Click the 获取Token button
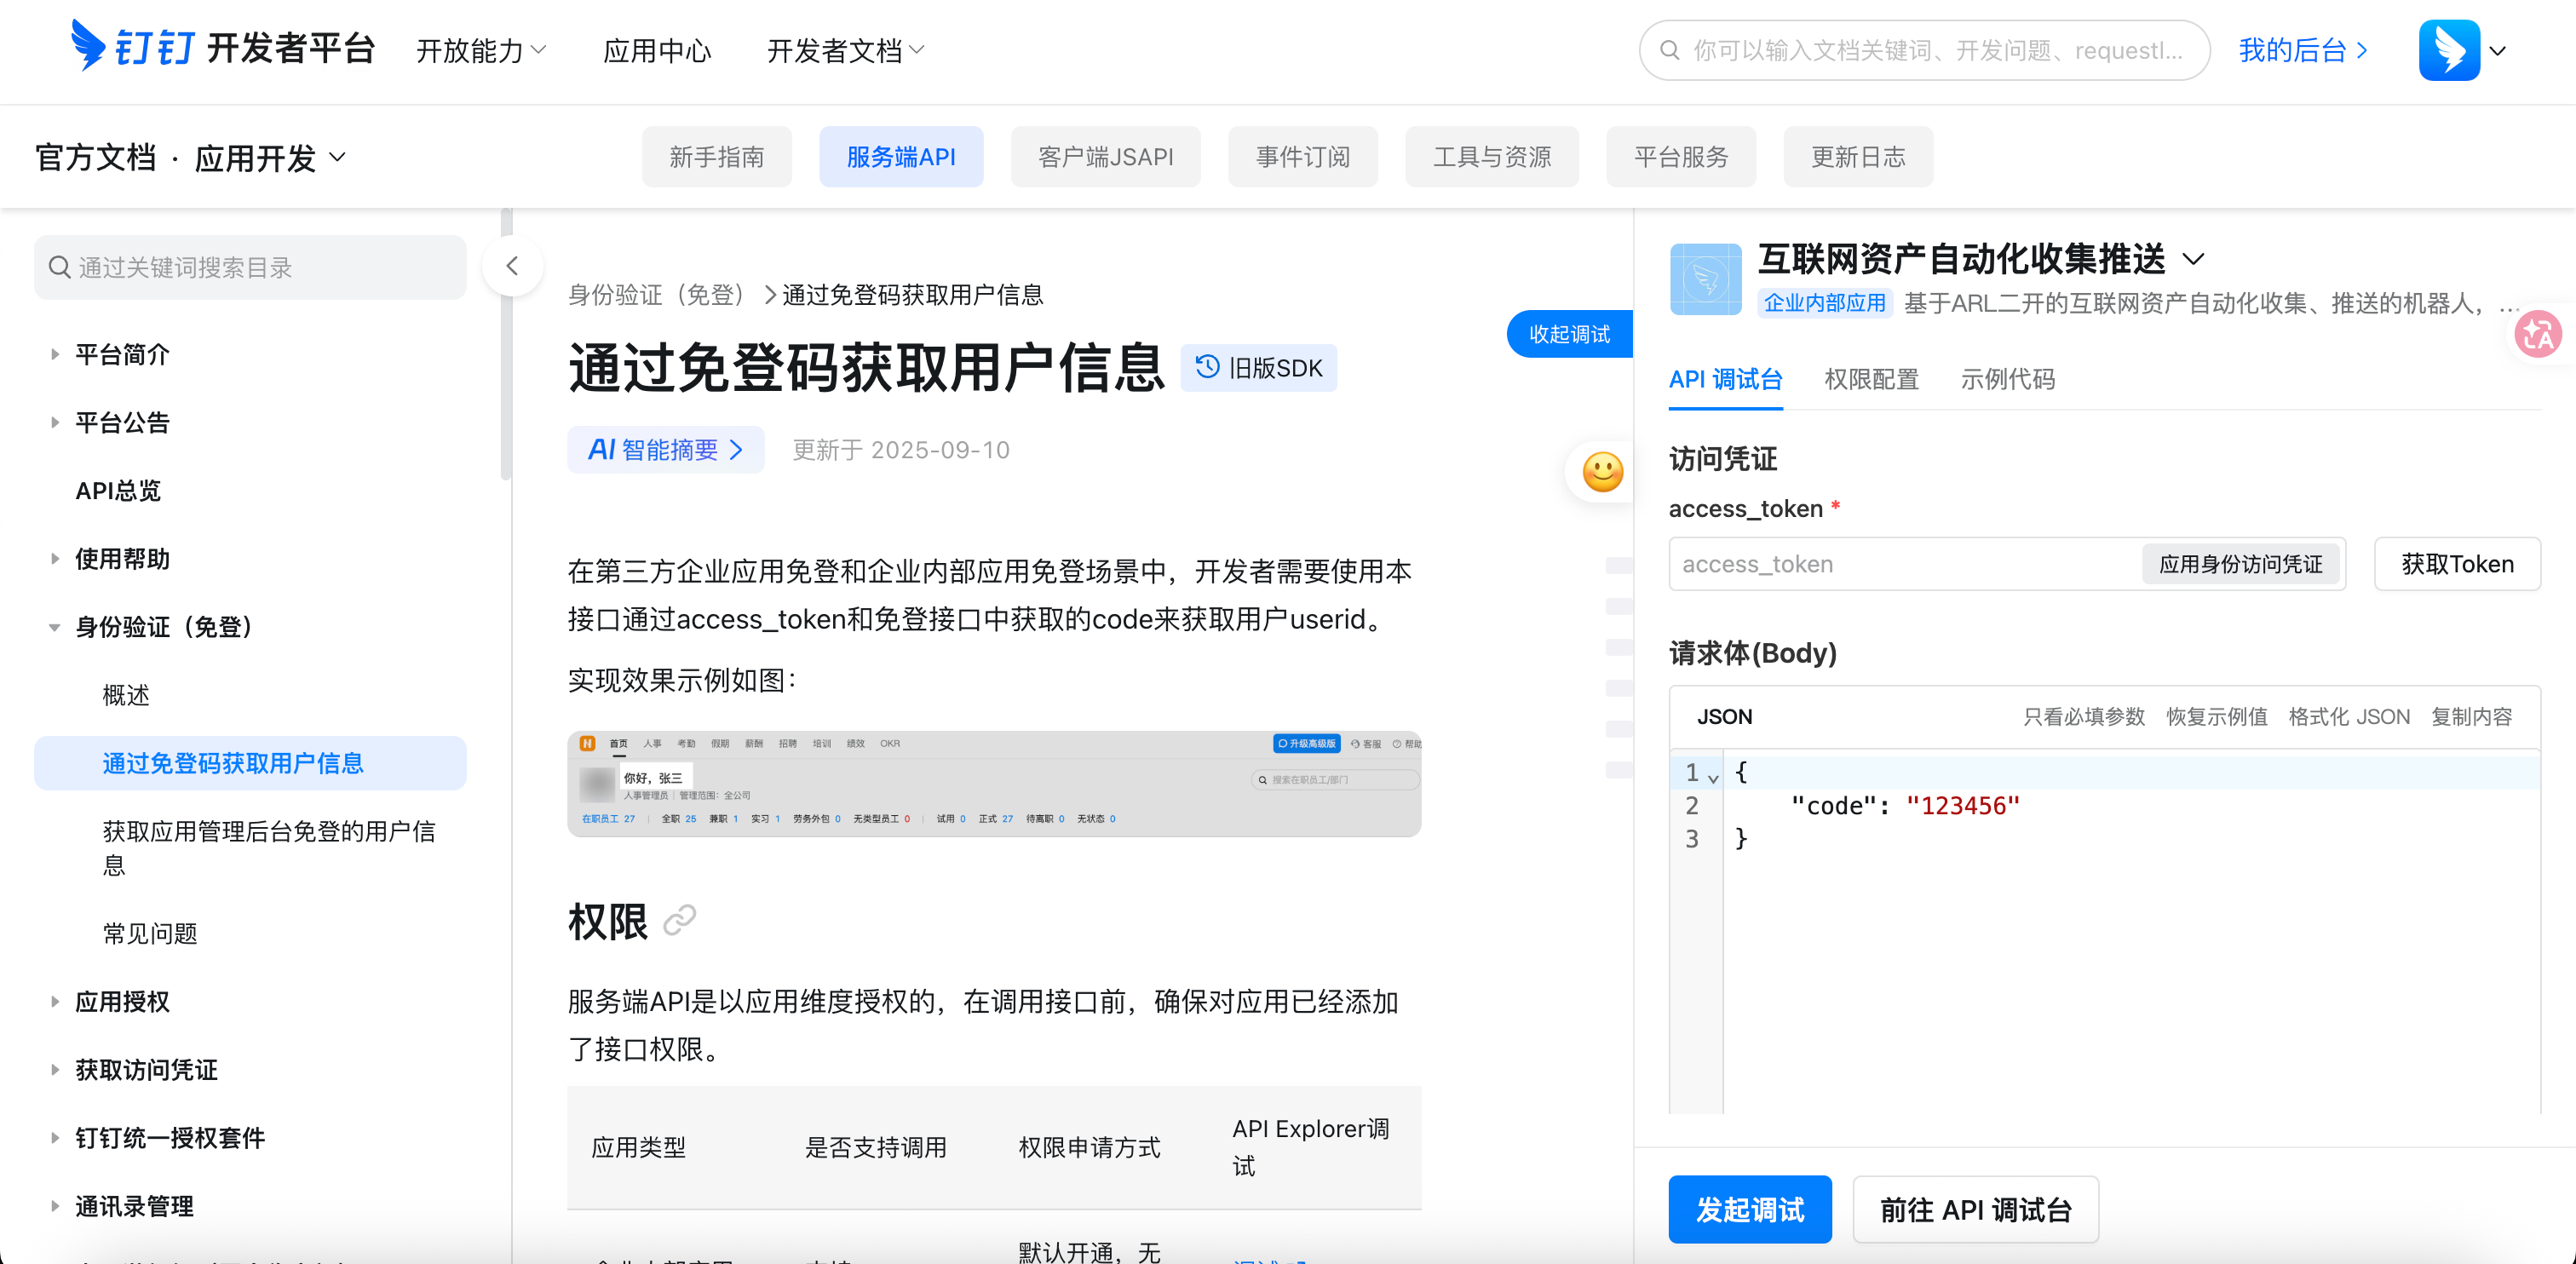This screenshot has width=2576, height=1264. (2456, 564)
